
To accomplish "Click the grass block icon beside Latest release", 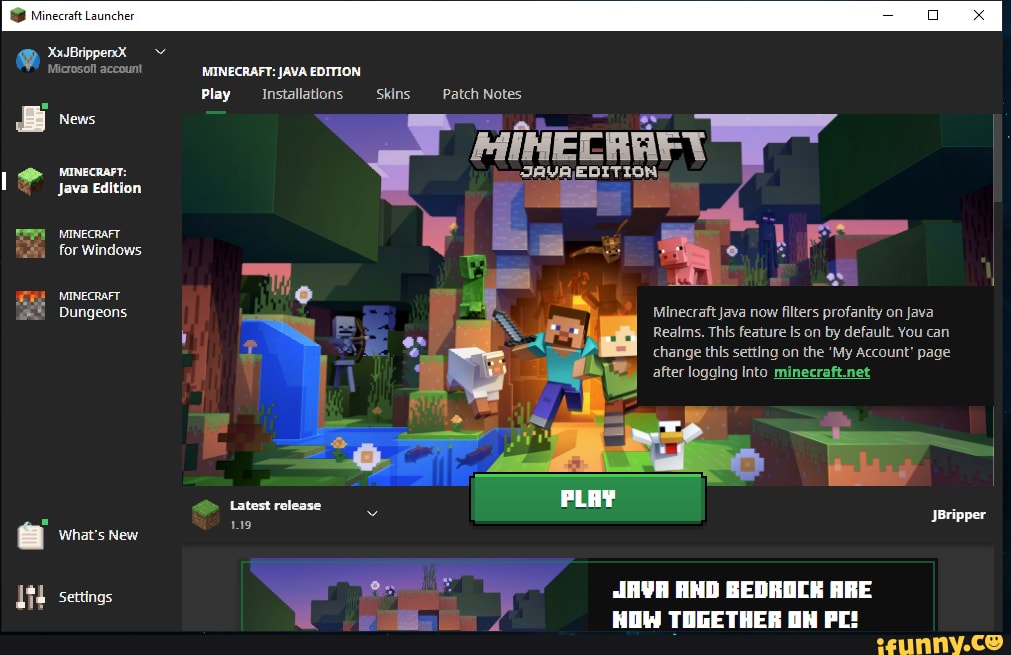I will click(x=206, y=513).
